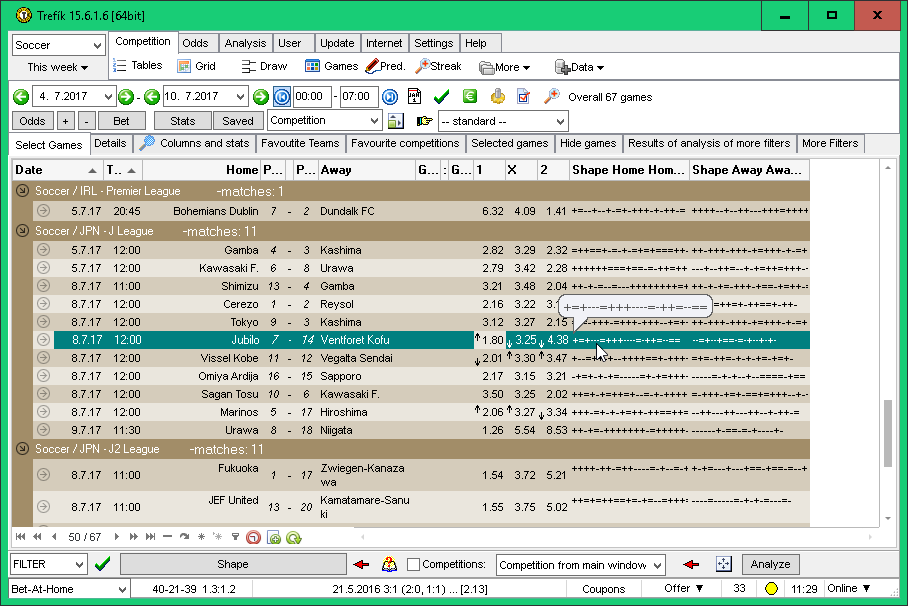Click the start time field showing 00:00

click(x=313, y=97)
